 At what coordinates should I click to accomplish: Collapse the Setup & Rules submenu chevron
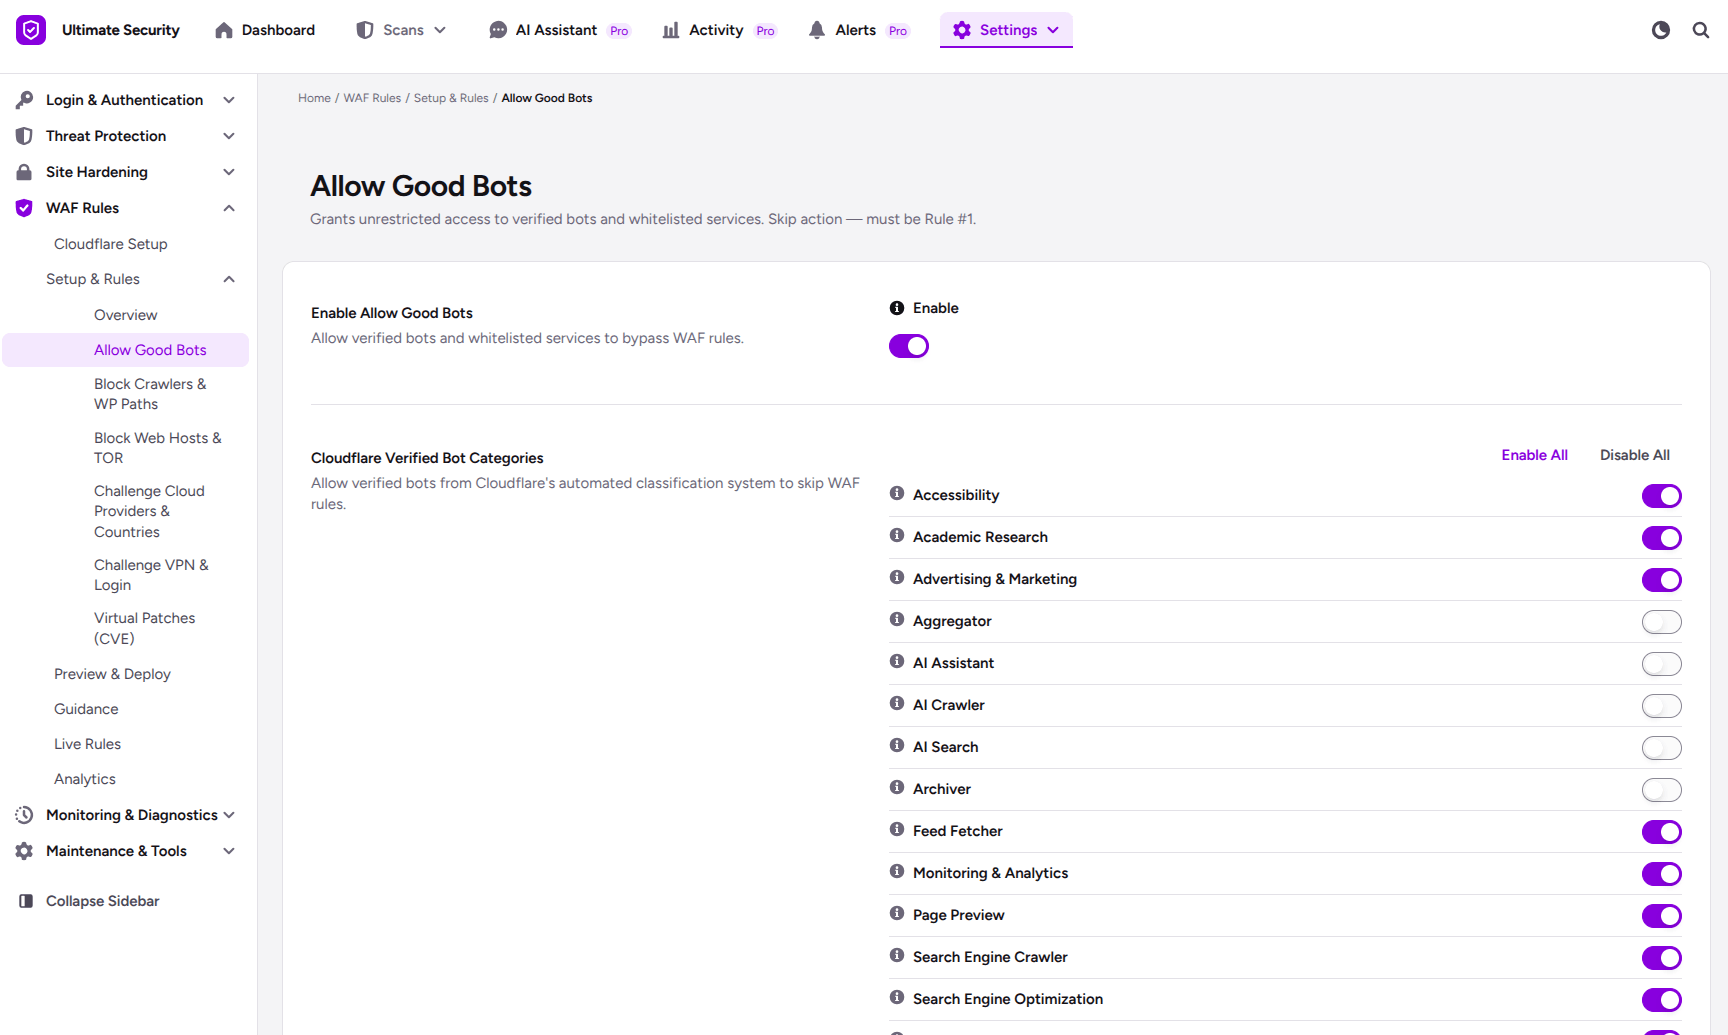click(229, 279)
